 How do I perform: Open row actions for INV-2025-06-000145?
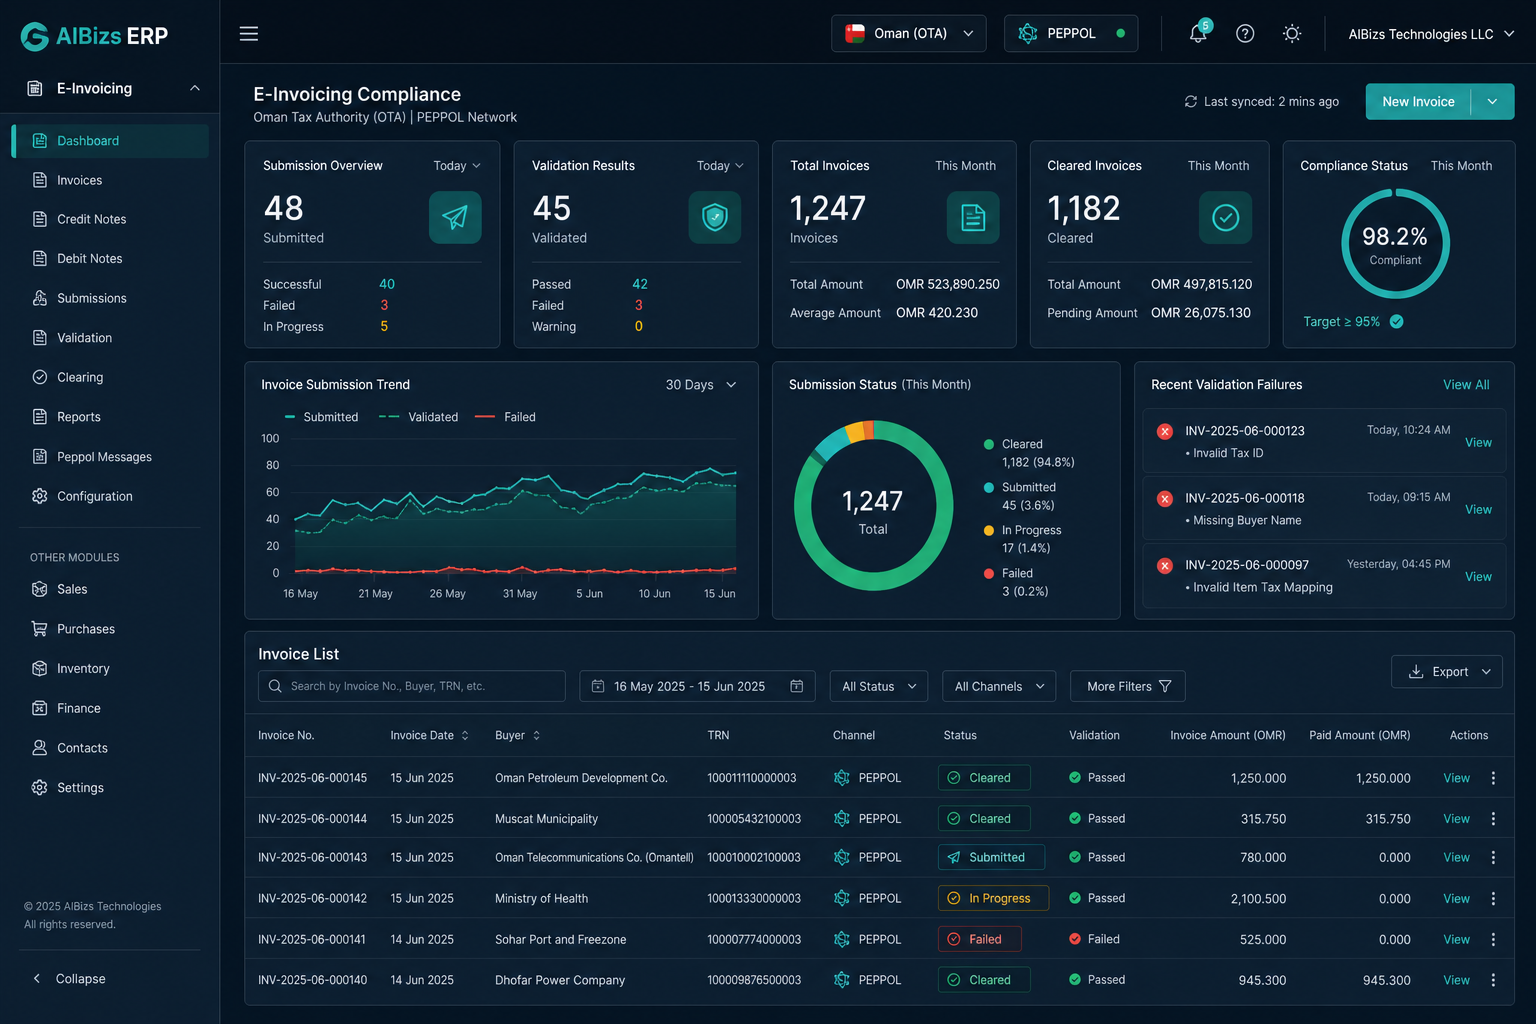pyautogui.click(x=1493, y=778)
